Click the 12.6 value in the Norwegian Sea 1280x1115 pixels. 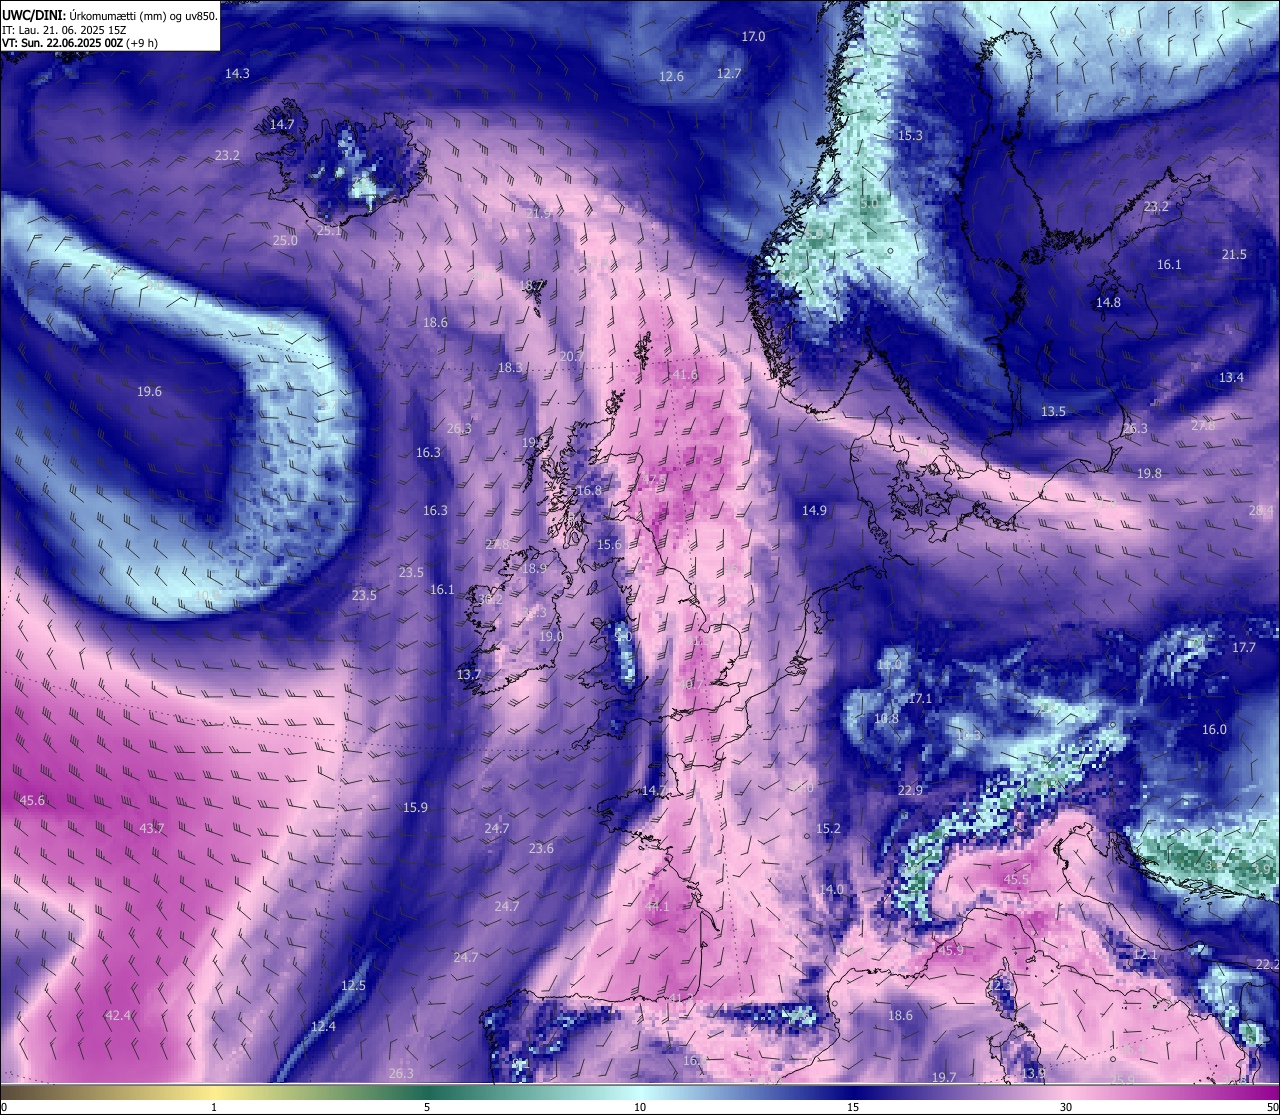point(672,76)
